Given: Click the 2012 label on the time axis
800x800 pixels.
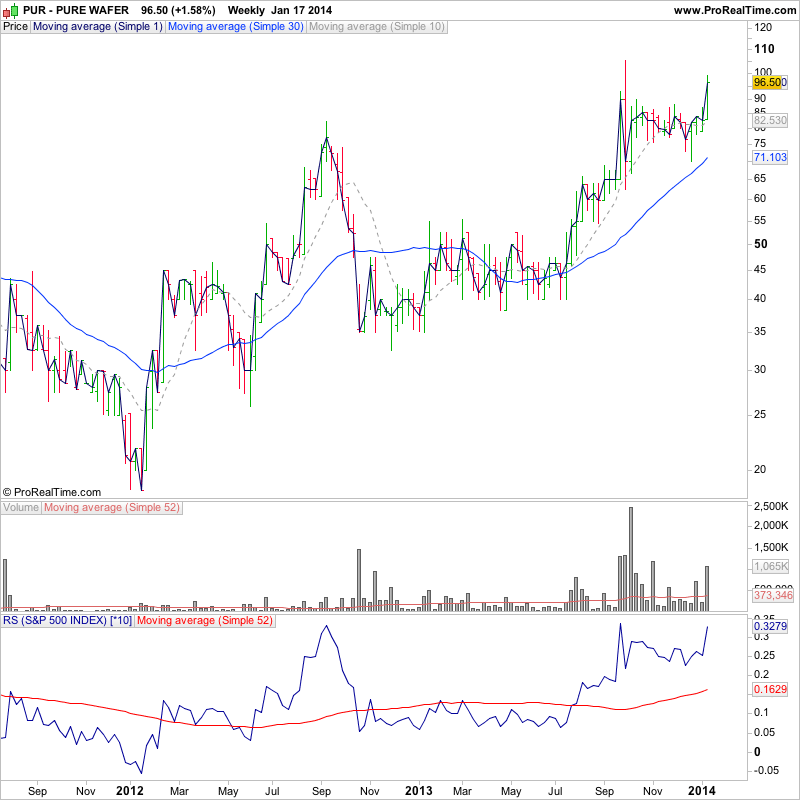Looking at the screenshot, I should coord(130,791).
